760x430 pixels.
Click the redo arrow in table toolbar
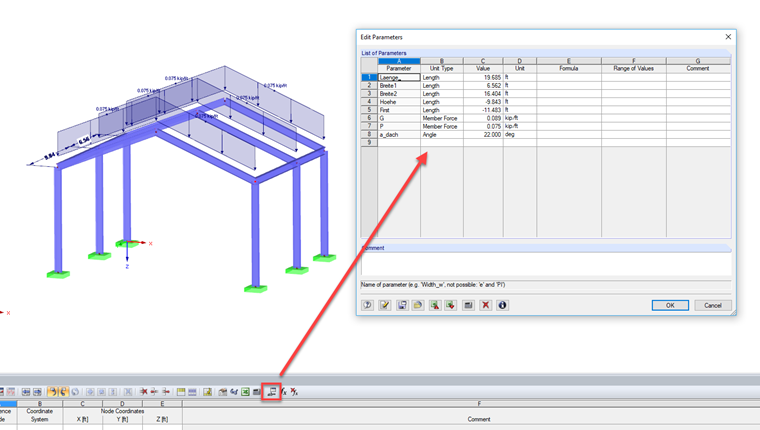63,392
